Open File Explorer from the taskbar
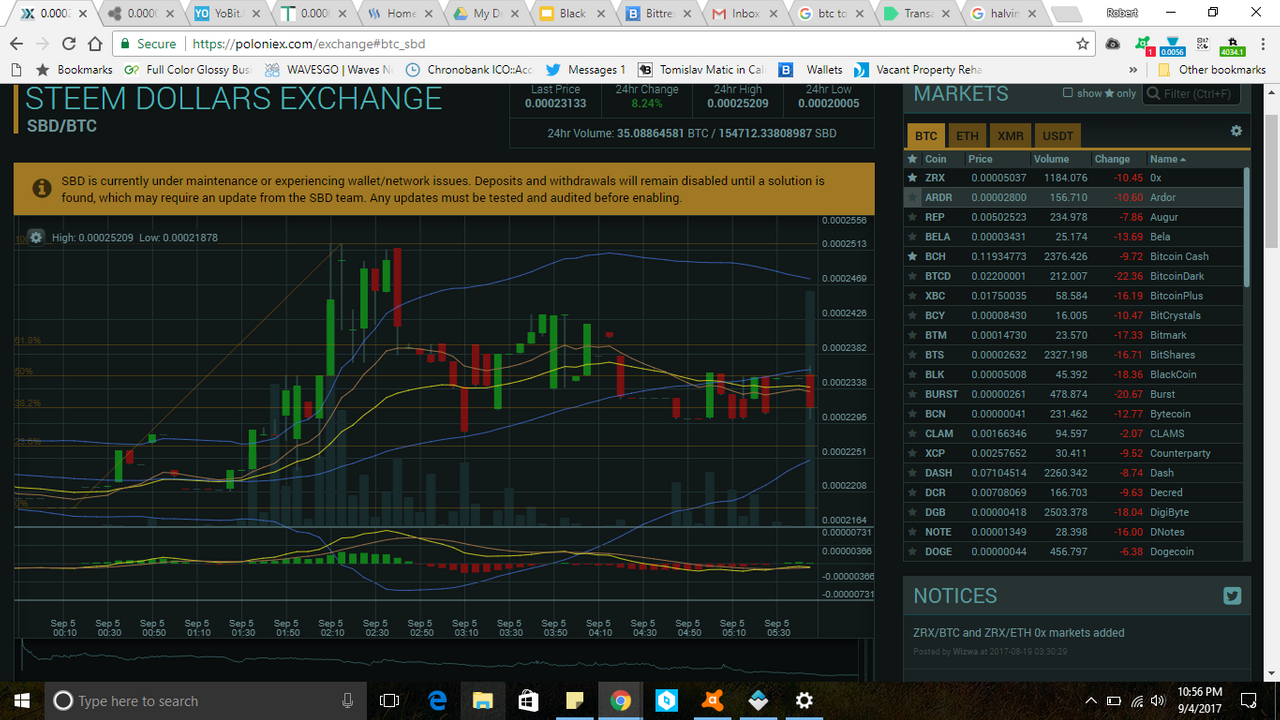This screenshot has width=1280, height=720. pyautogui.click(x=482, y=700)
